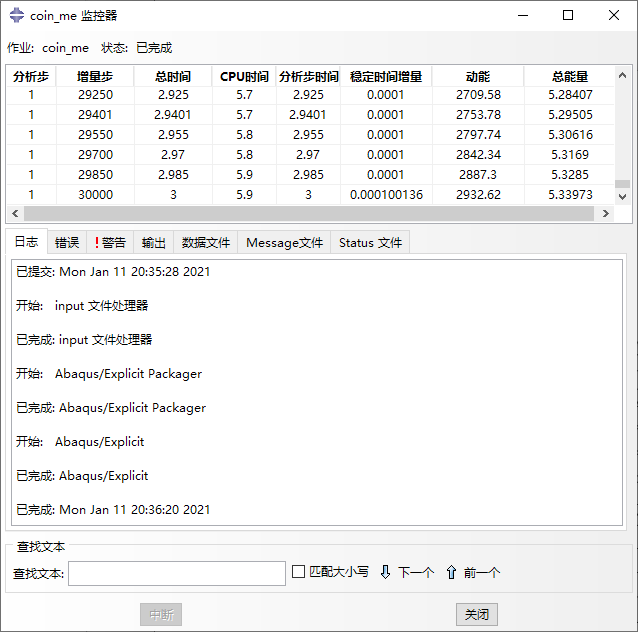Click the 动能 column header
Viewport: 638px width, 632px height.
pos(478,77)
